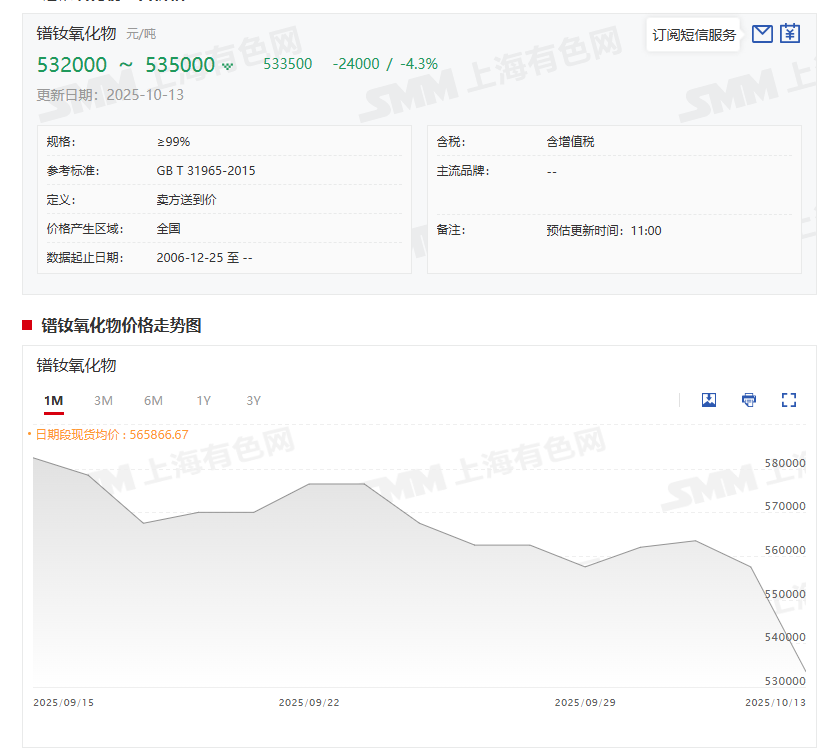
Task: Click the 镨钕氧化物 chart legend title
Action: [x=77, y=366]
